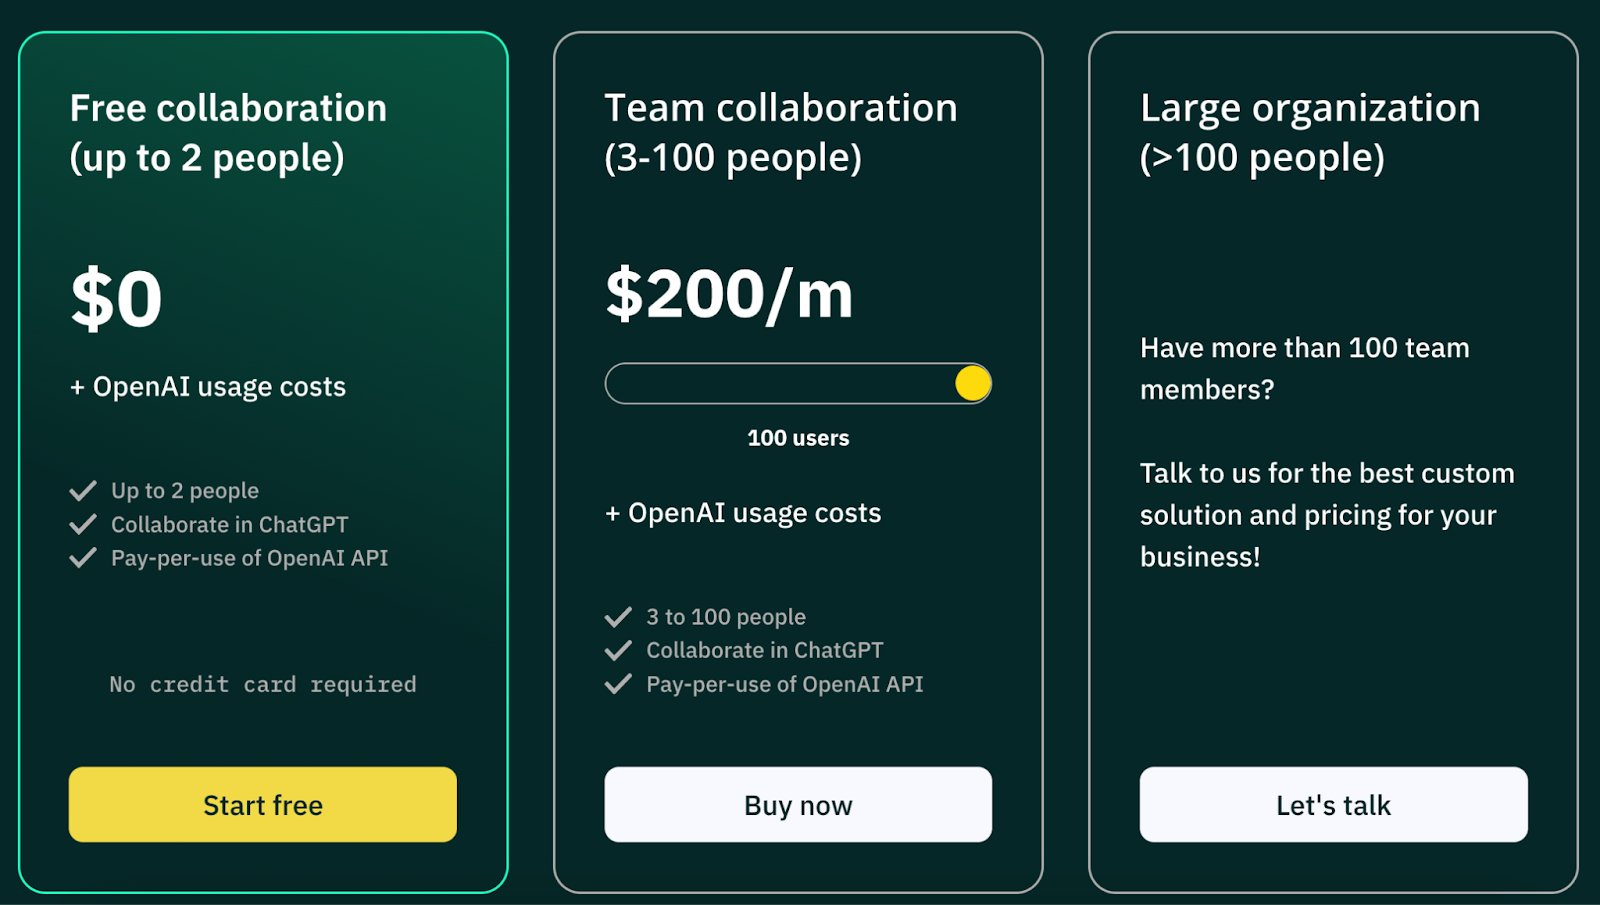
Task: Select the "Free collaboration (up to 2 people)" heading
Action: [228, 132]
